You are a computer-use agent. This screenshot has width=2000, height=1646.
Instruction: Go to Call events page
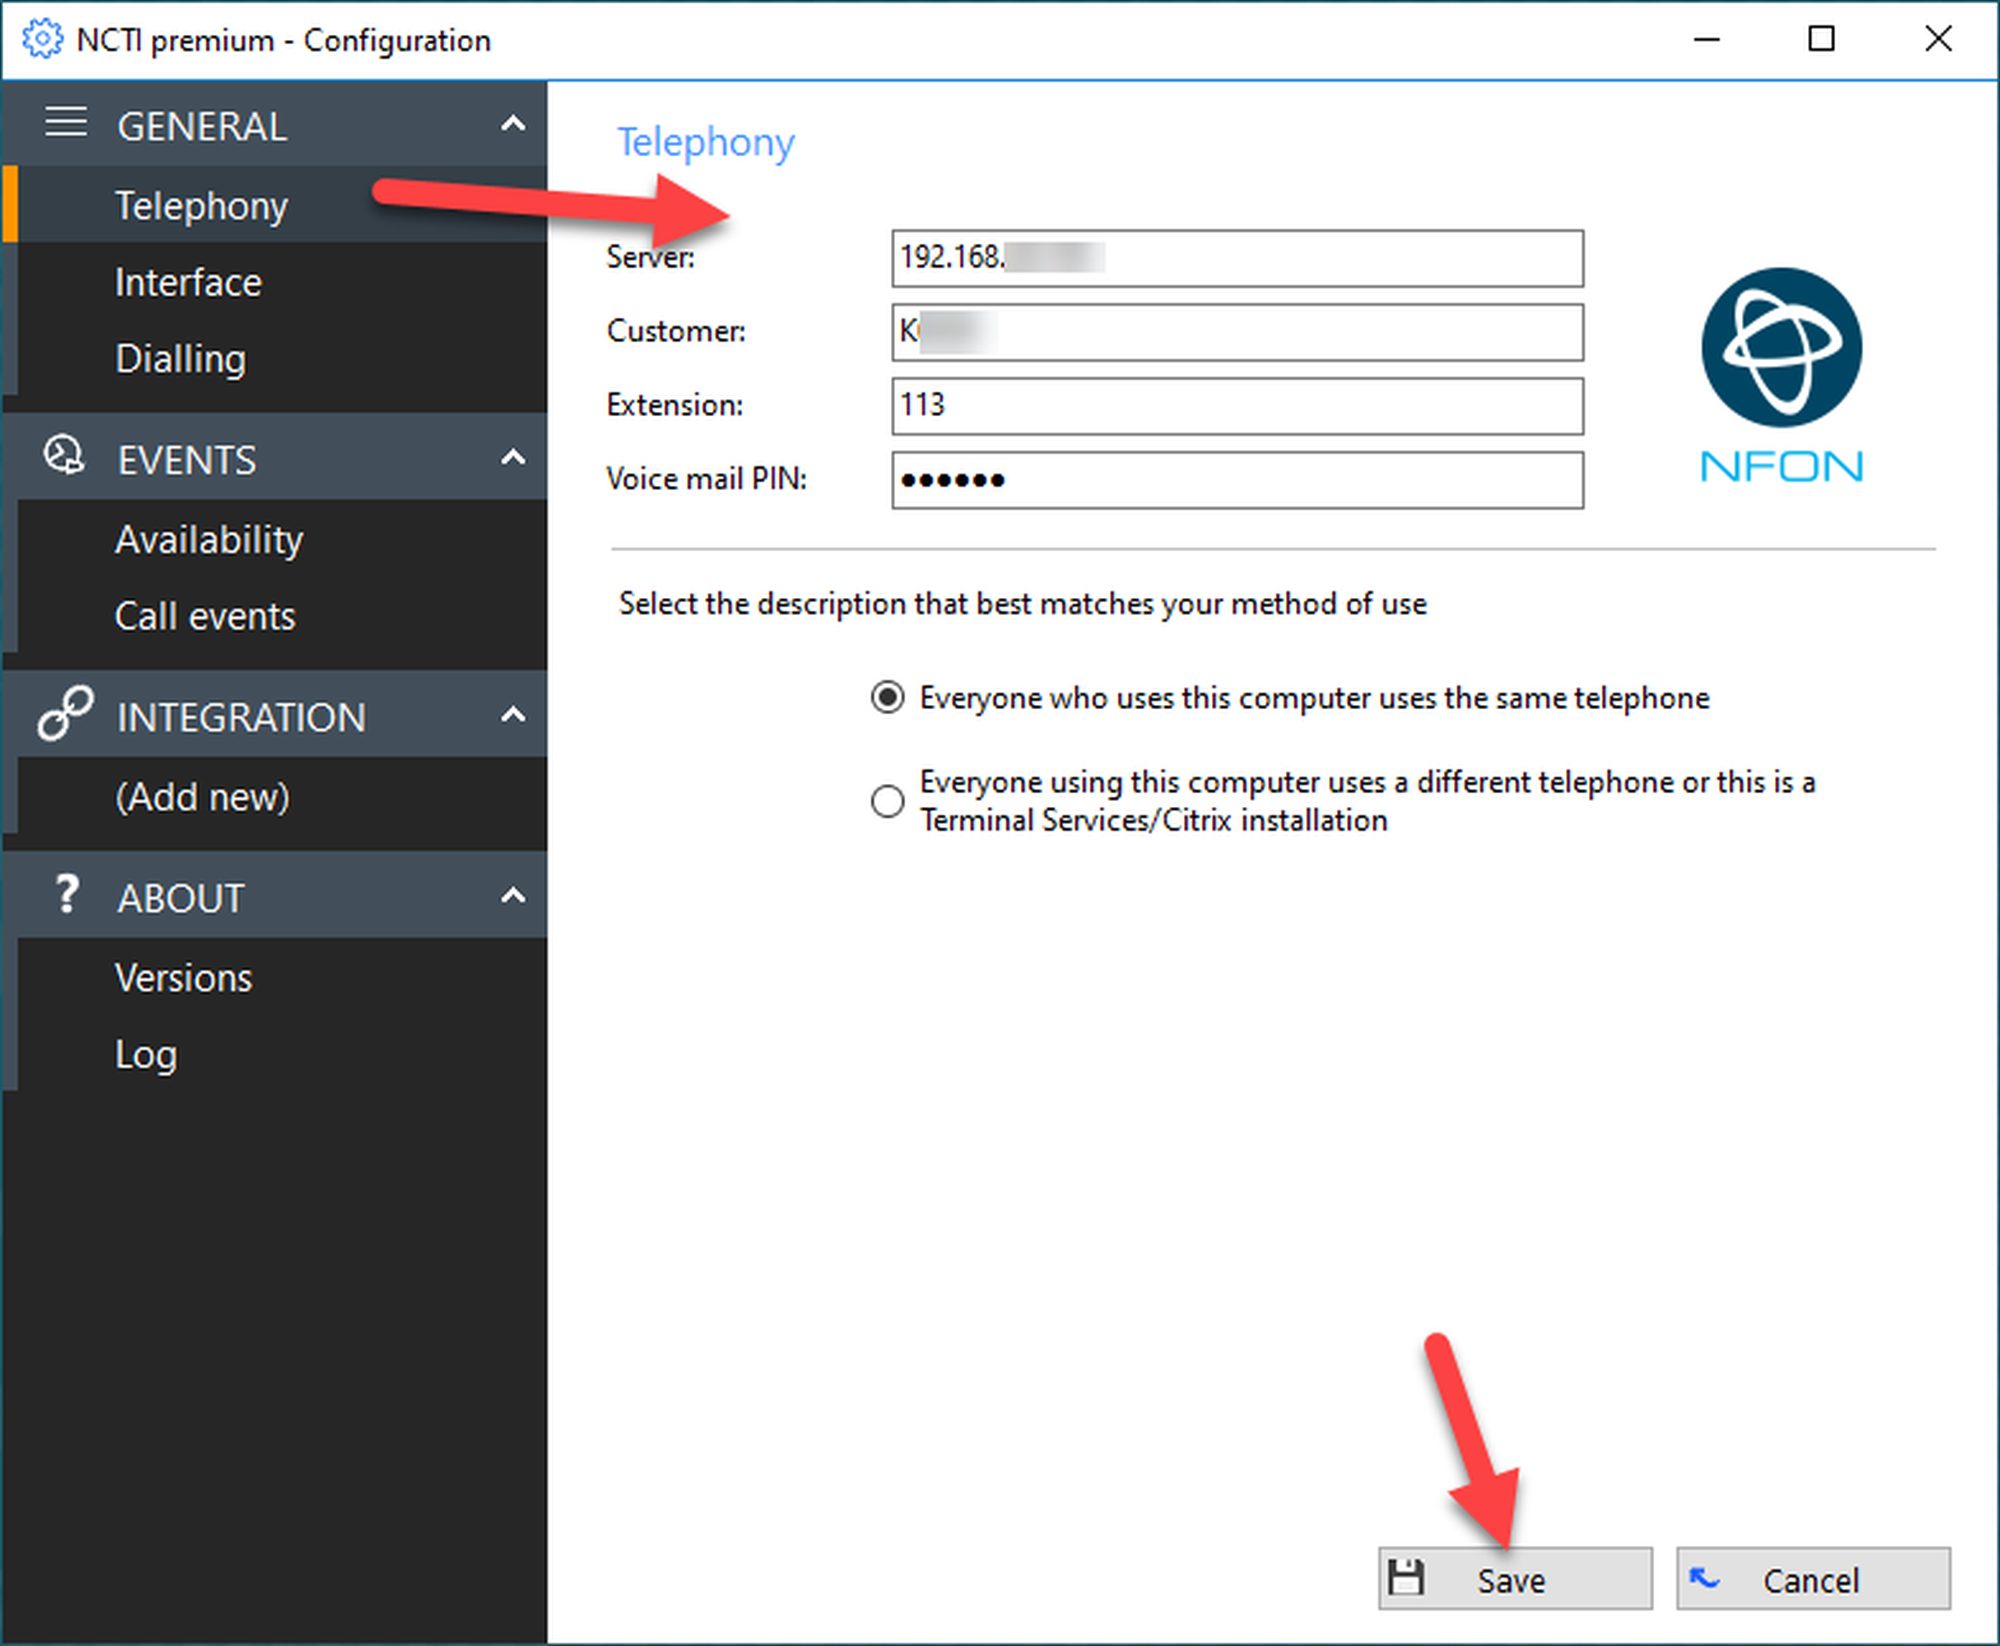205,617
